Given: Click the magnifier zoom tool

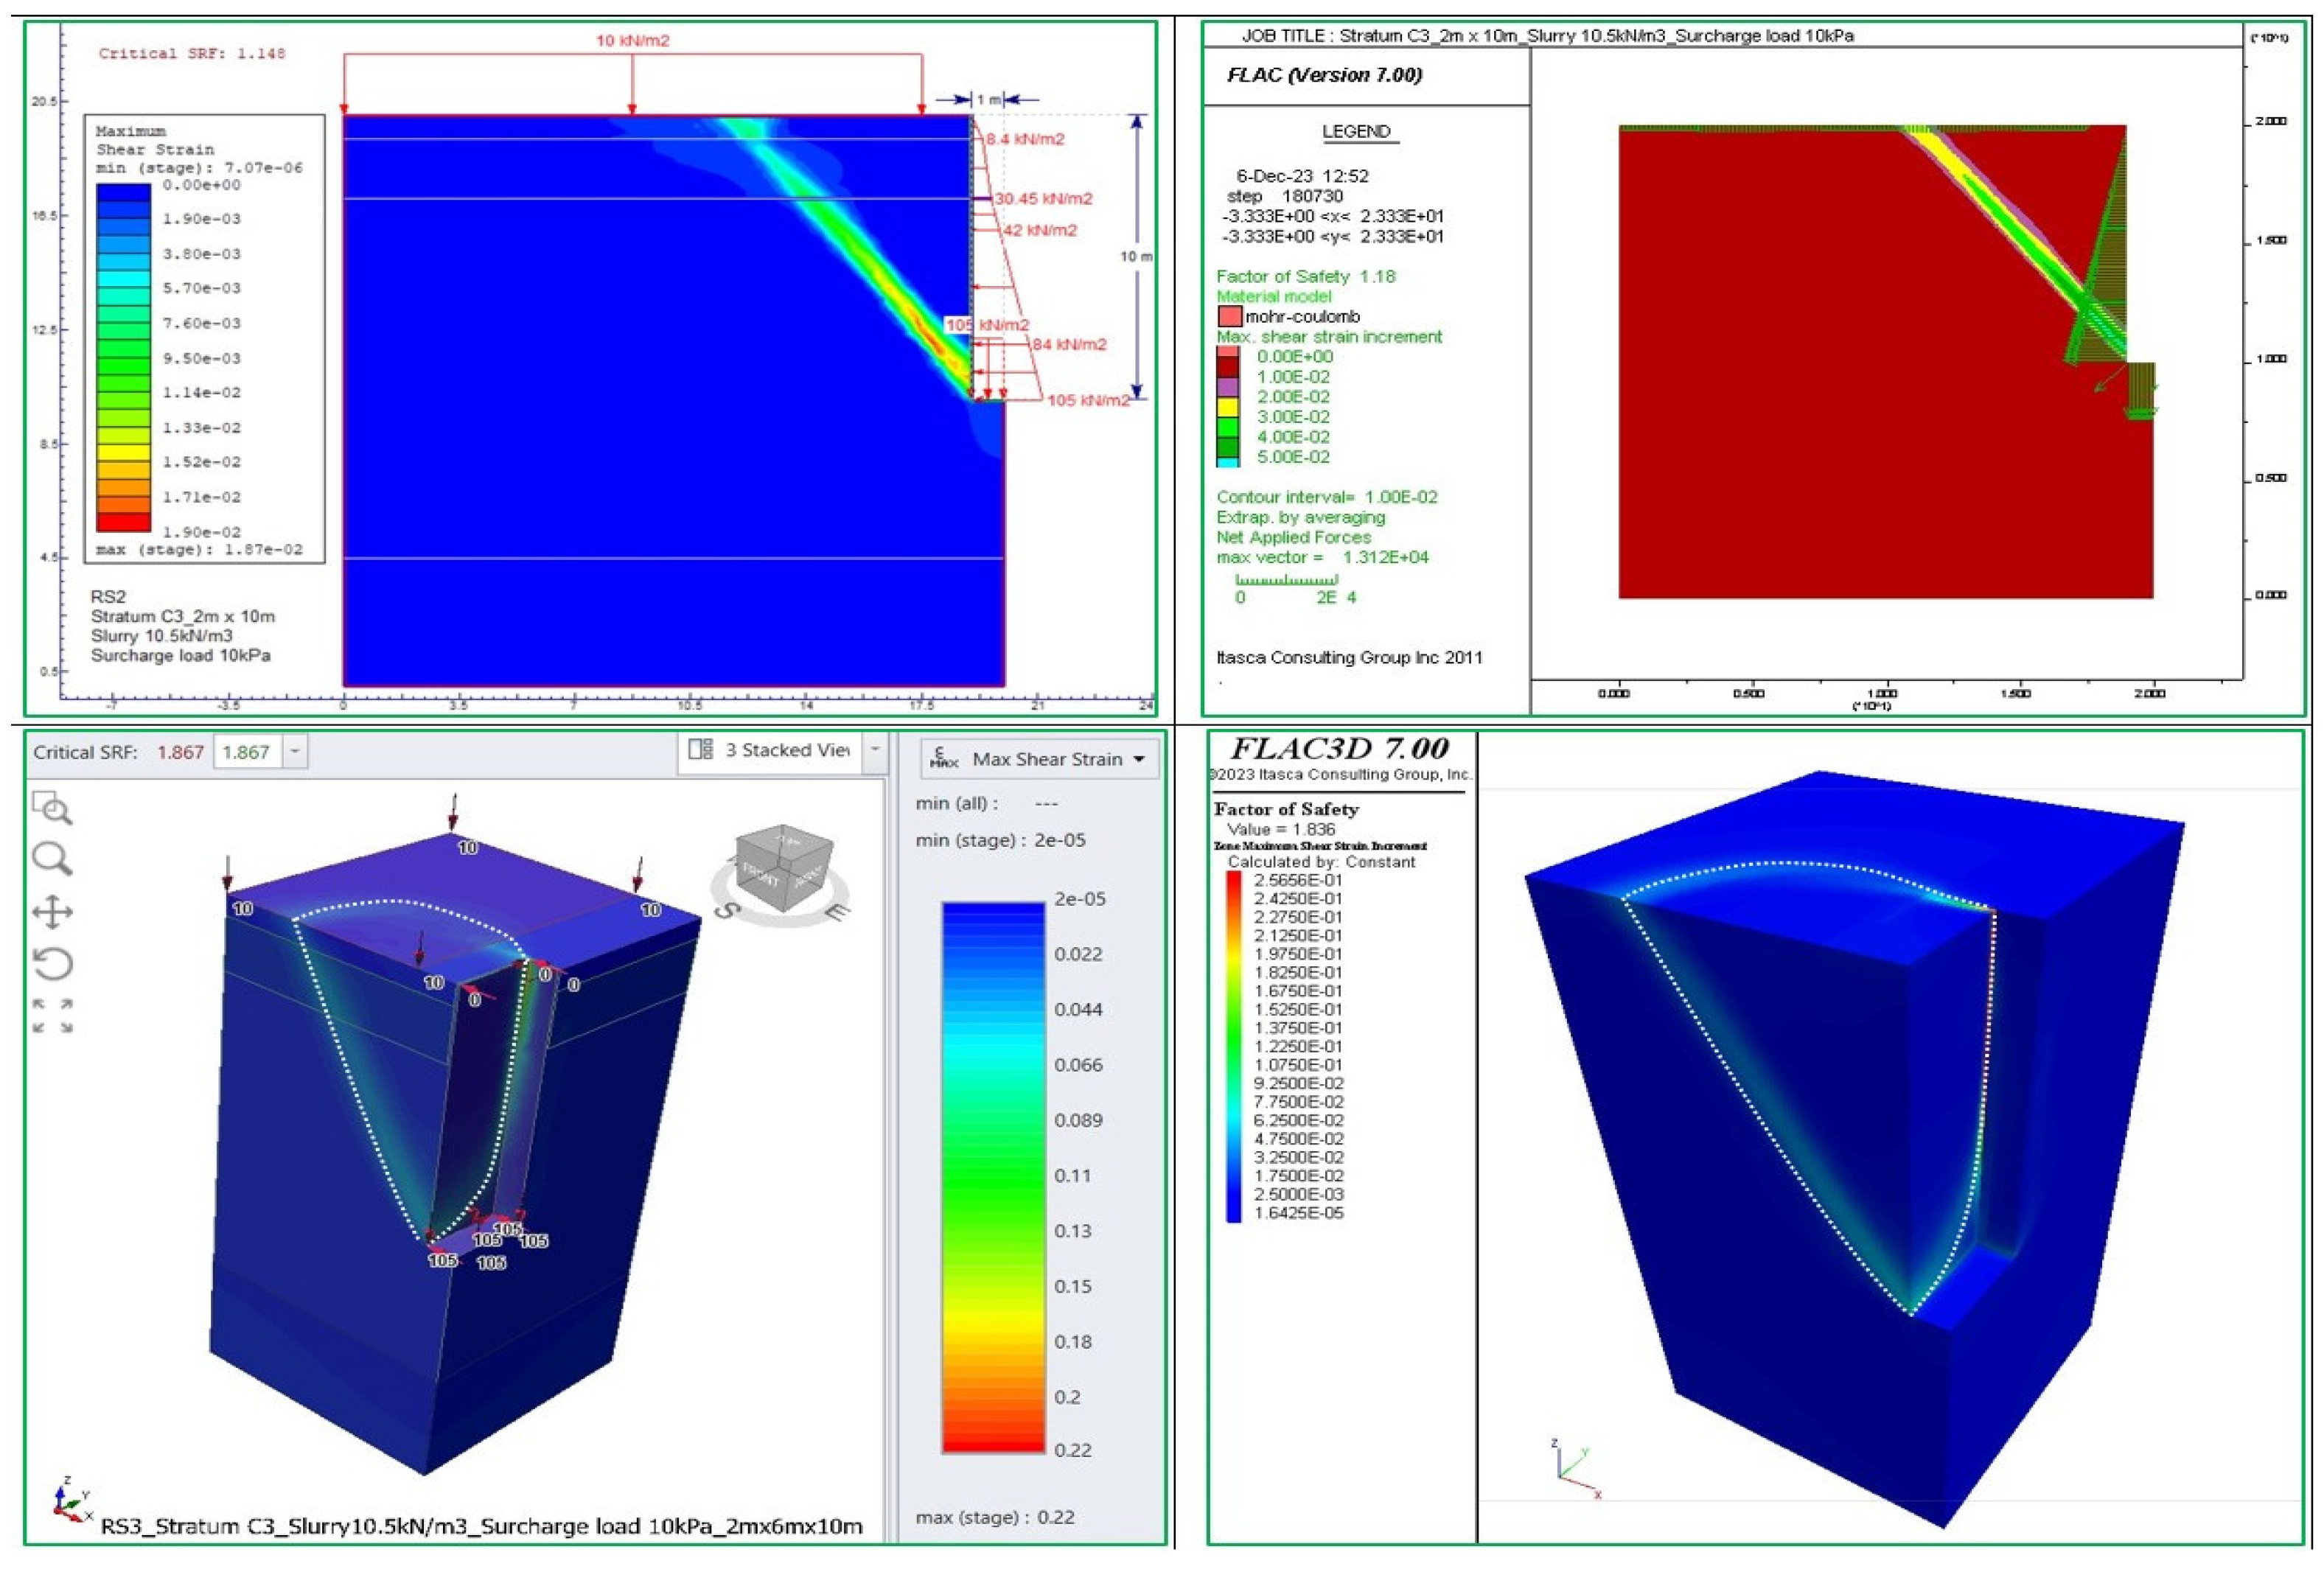Looking at the screenshot, I should [x=51, y=859].
